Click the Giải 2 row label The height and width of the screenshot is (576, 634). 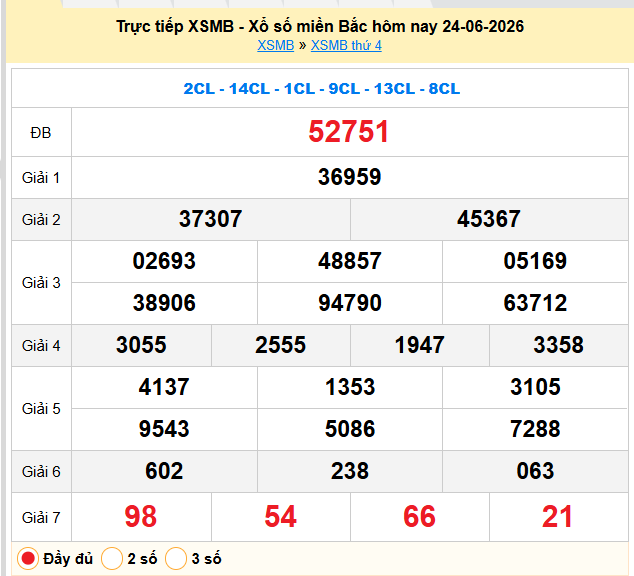click(x=41, y=220)
